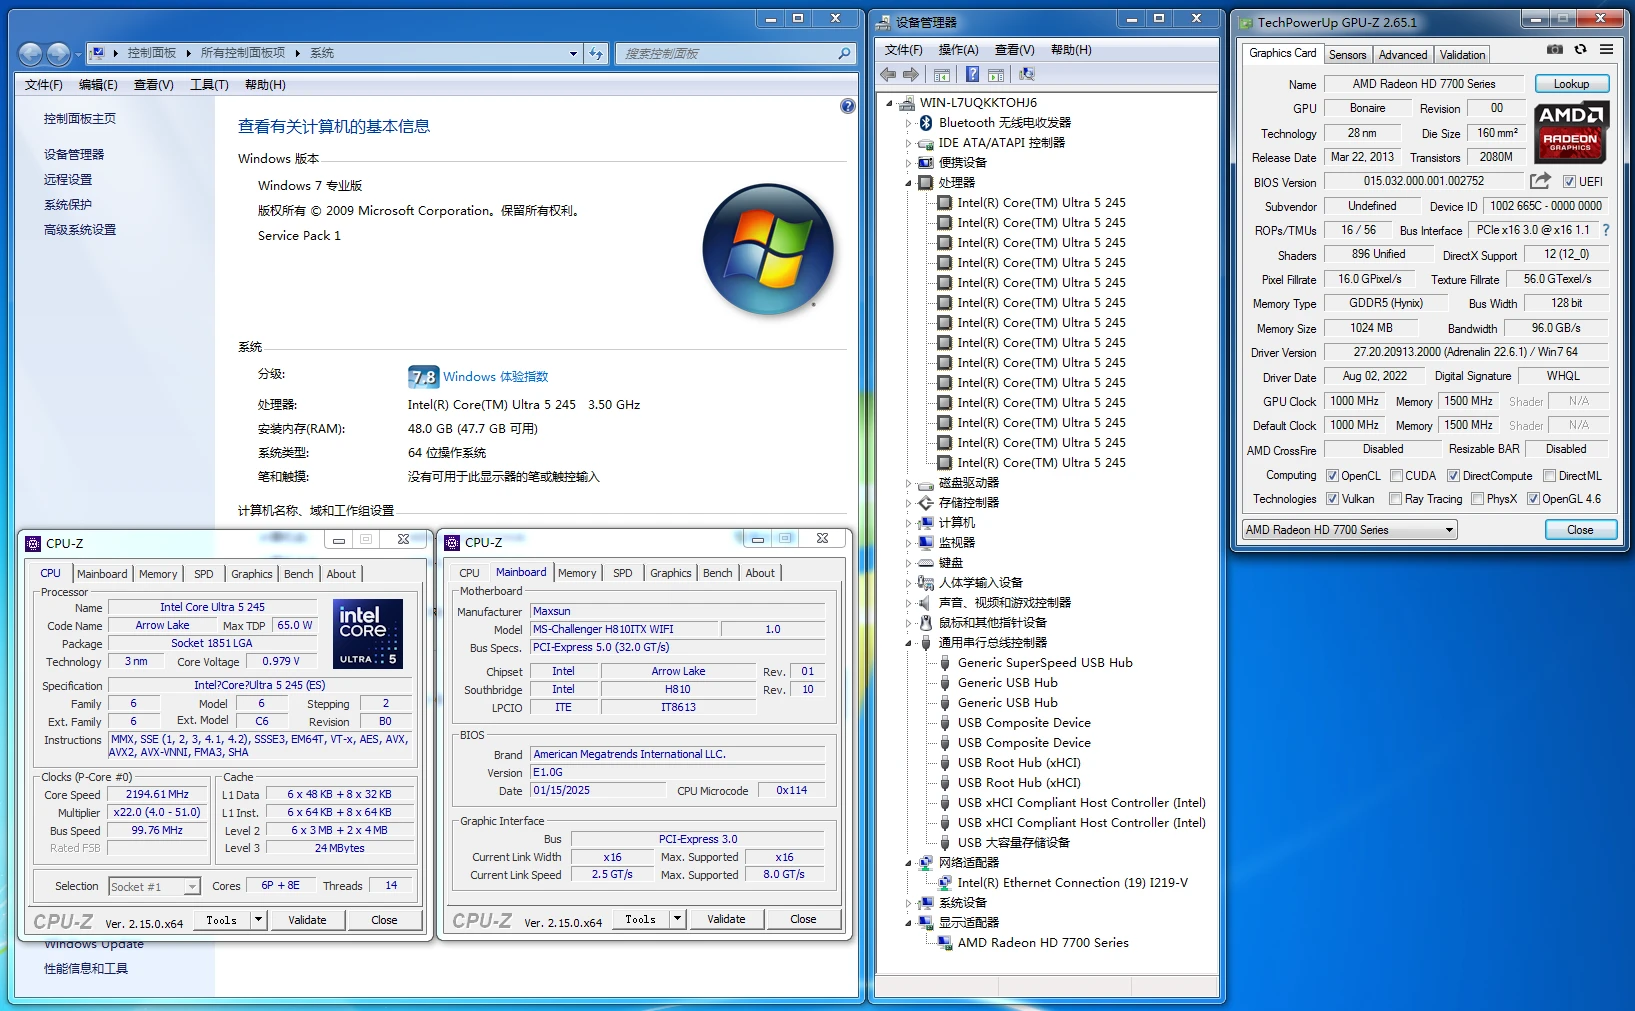Click the forward arrow in Device Manager toolbar
The image size is (1635, 1011).
point(911,75)
